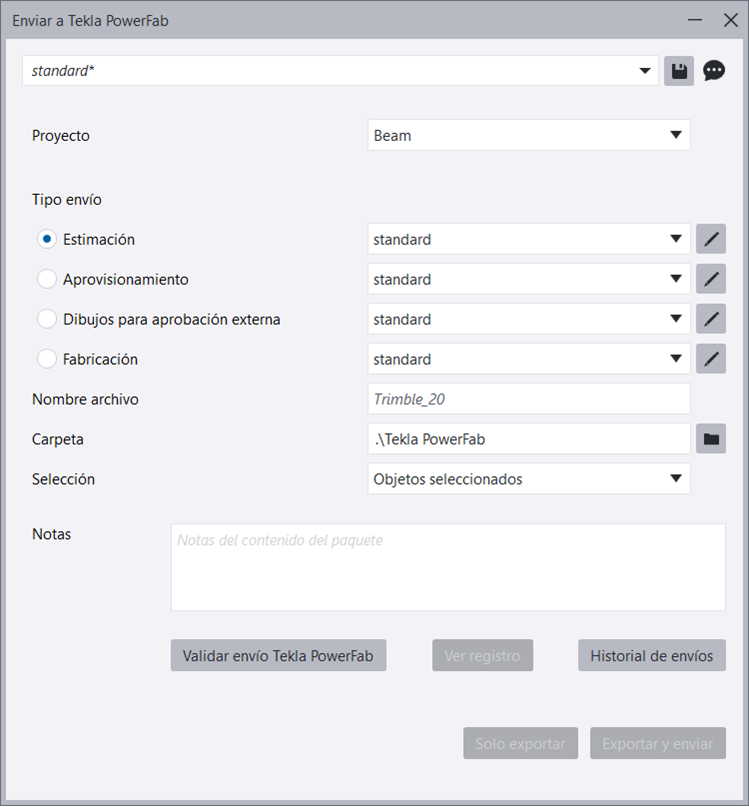The width and height of the screenshot is (749, 807).
Task: Open Historial de envíos
Action: (652, 656)
